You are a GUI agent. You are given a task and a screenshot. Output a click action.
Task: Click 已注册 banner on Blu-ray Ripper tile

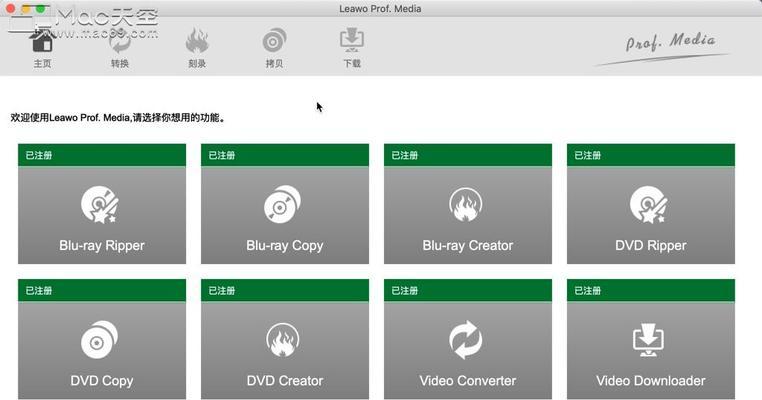tap(102, 155)
